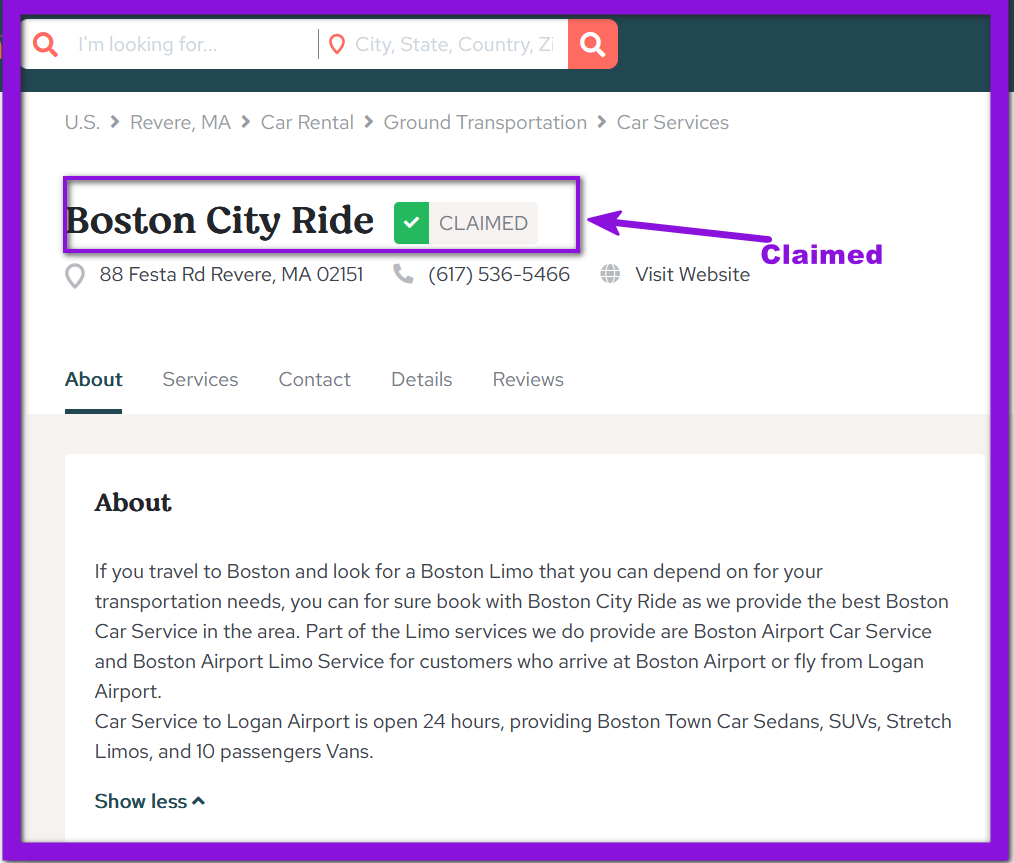This screenshot has height=863, width=1014.
Task: Click the phone number (617) 536-5466
Action: coord(499,274)
